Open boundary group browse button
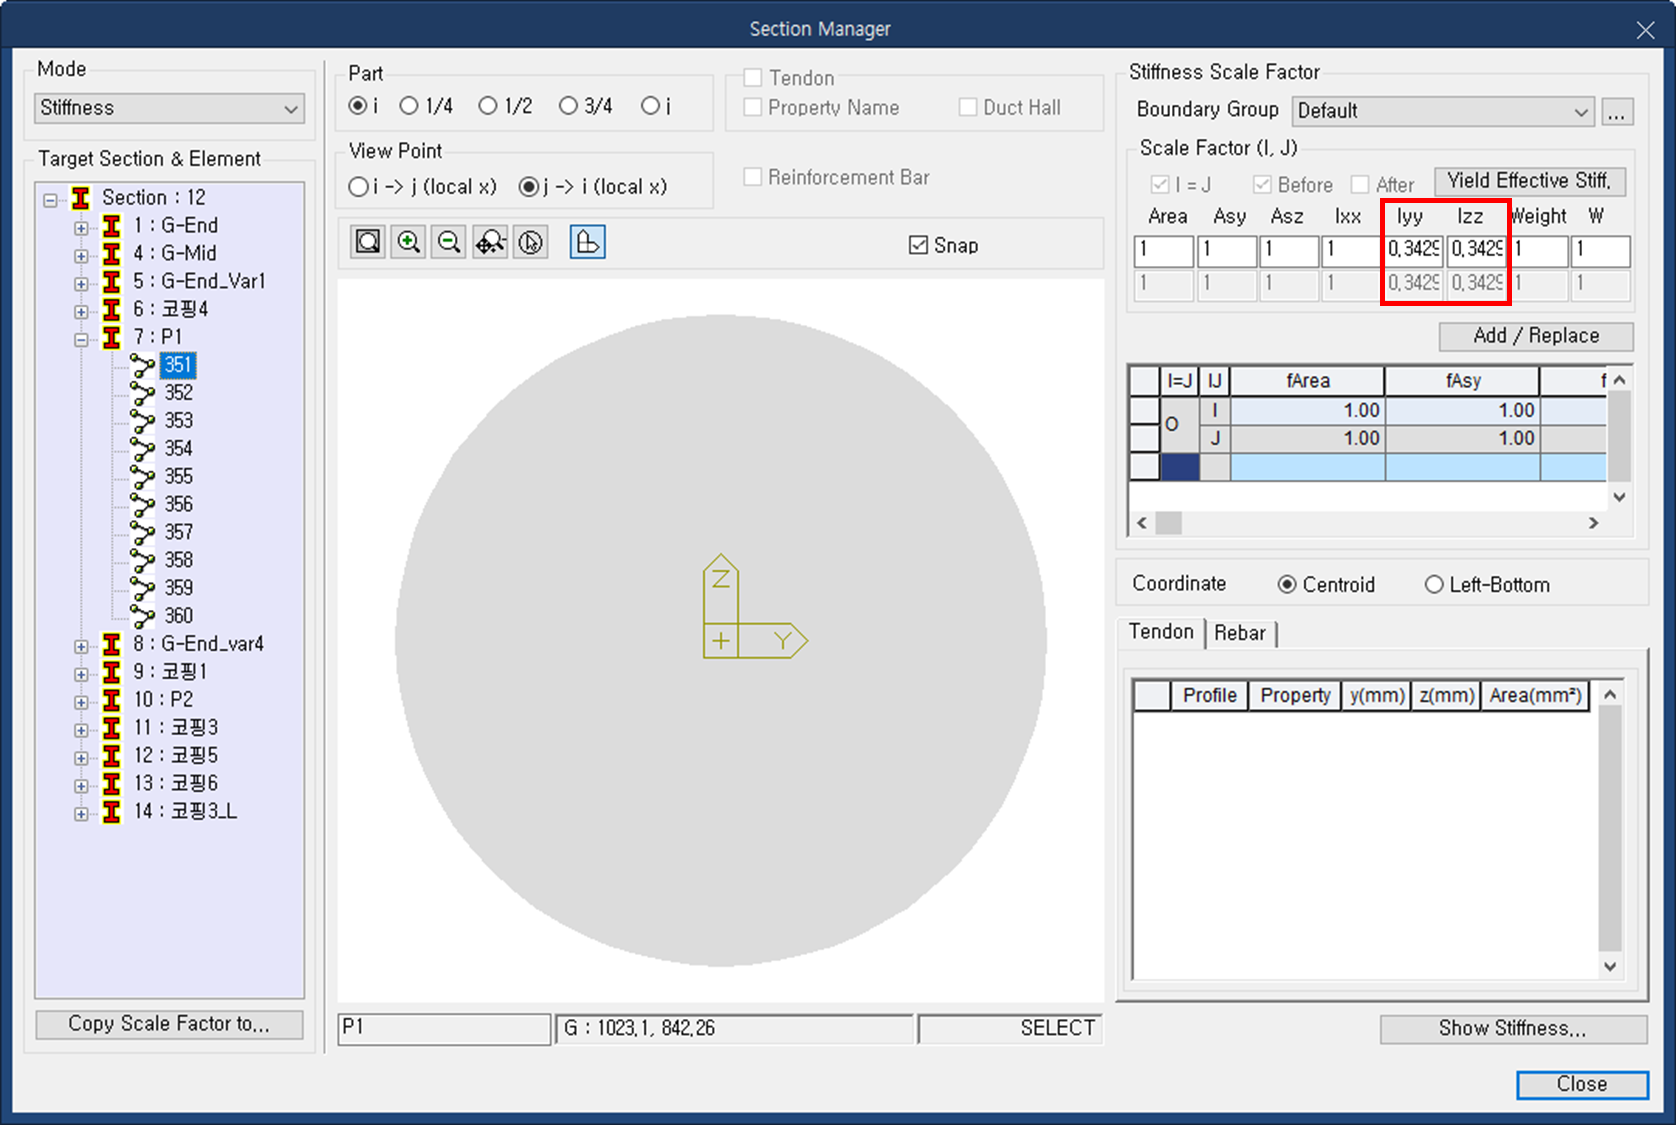Image resolution: width=1676 pixels, height=1125 pixels. point(1617,111)
